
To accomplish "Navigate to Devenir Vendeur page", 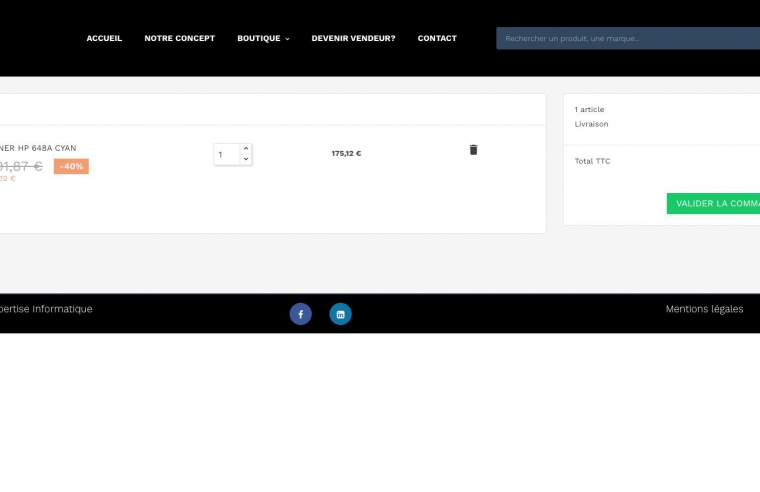I will pyautogui.click(x=353, y=38).
